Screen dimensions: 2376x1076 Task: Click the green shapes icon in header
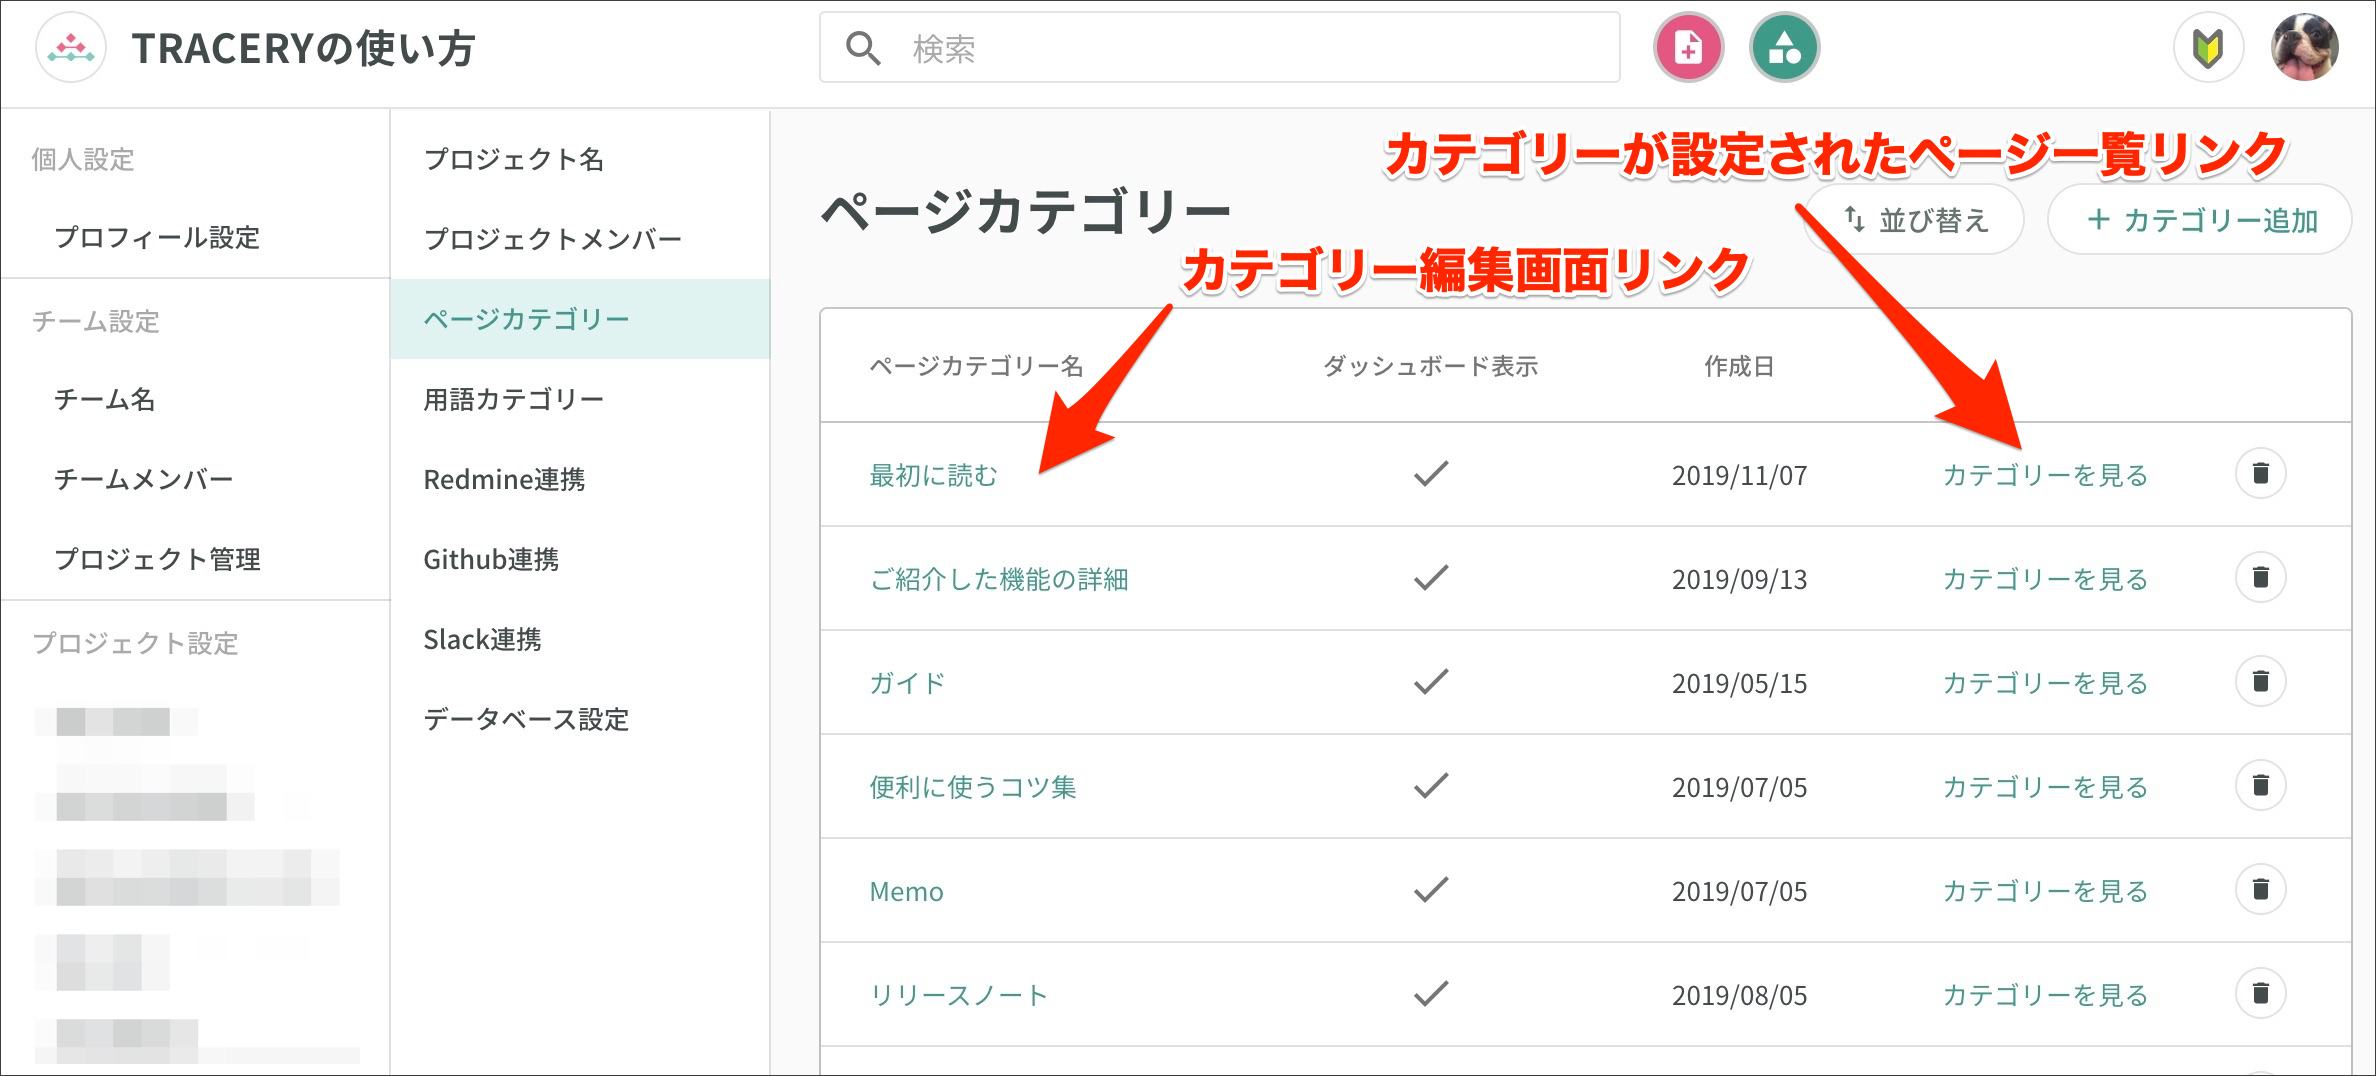coord(1784,48)
